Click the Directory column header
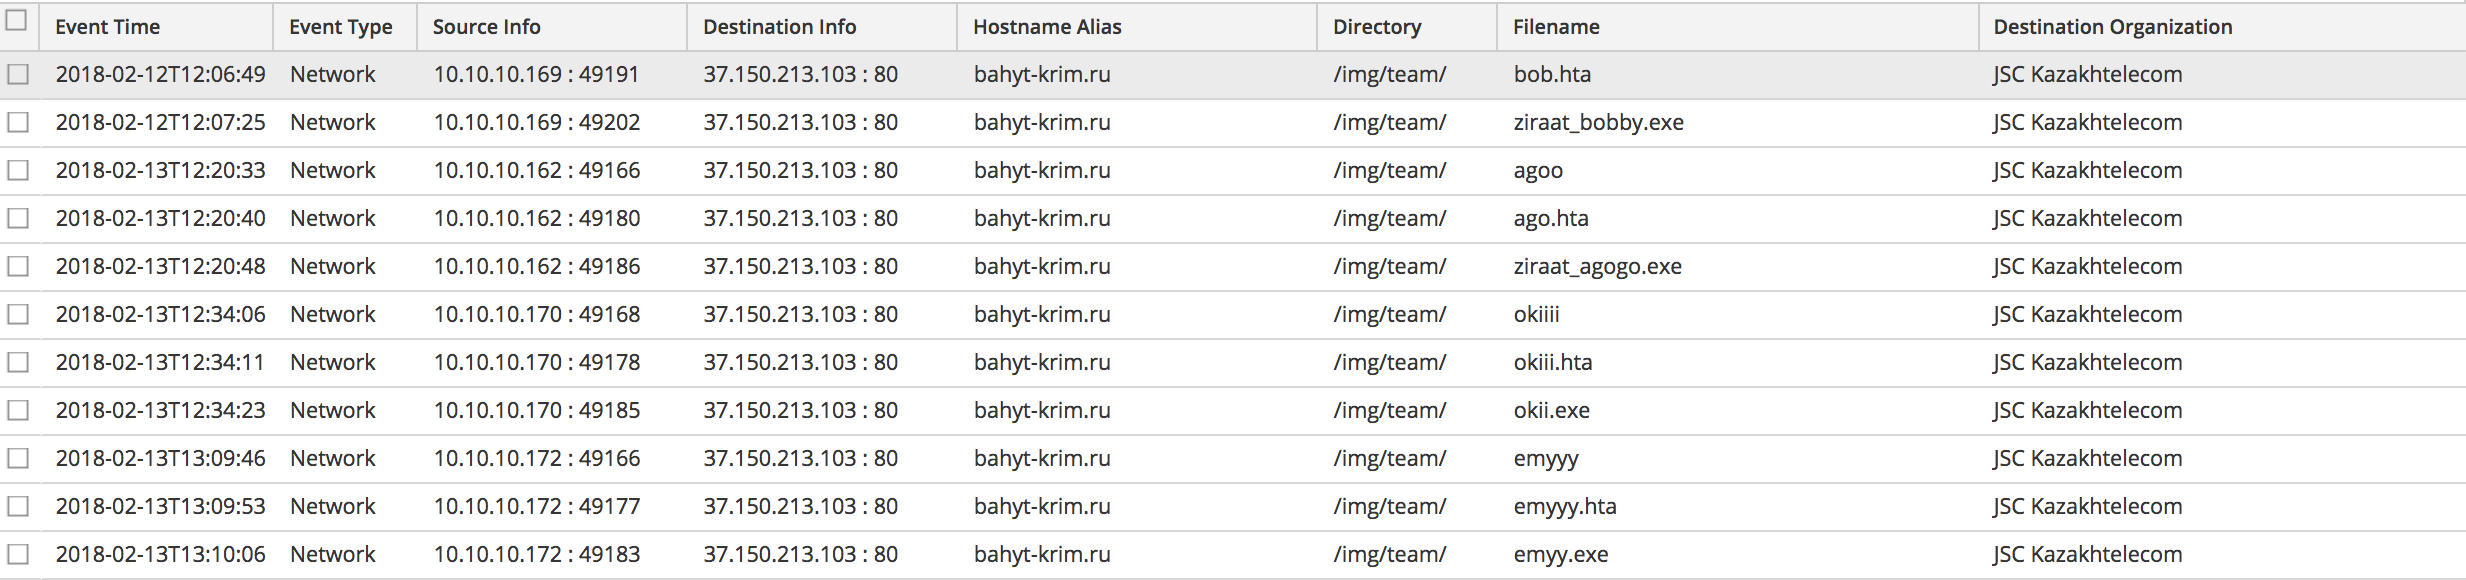This screenshot has width=2466, height=580. (x=1376, y=27)
